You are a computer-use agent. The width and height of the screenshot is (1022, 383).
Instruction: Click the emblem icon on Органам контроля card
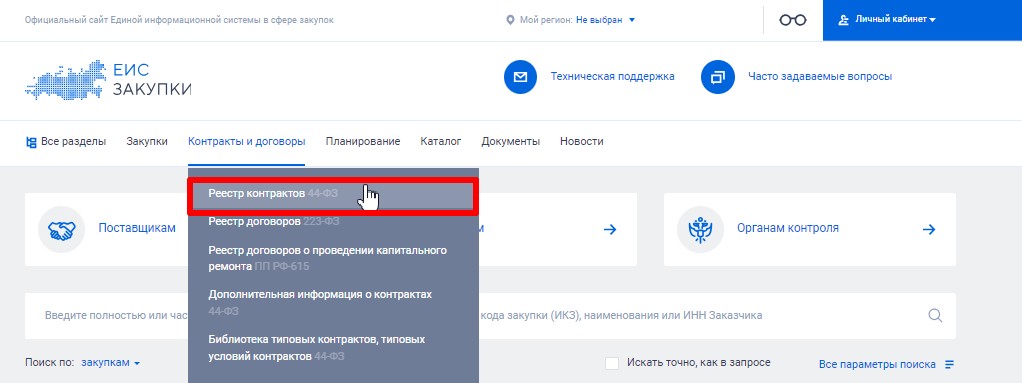(x=701, y=229)
